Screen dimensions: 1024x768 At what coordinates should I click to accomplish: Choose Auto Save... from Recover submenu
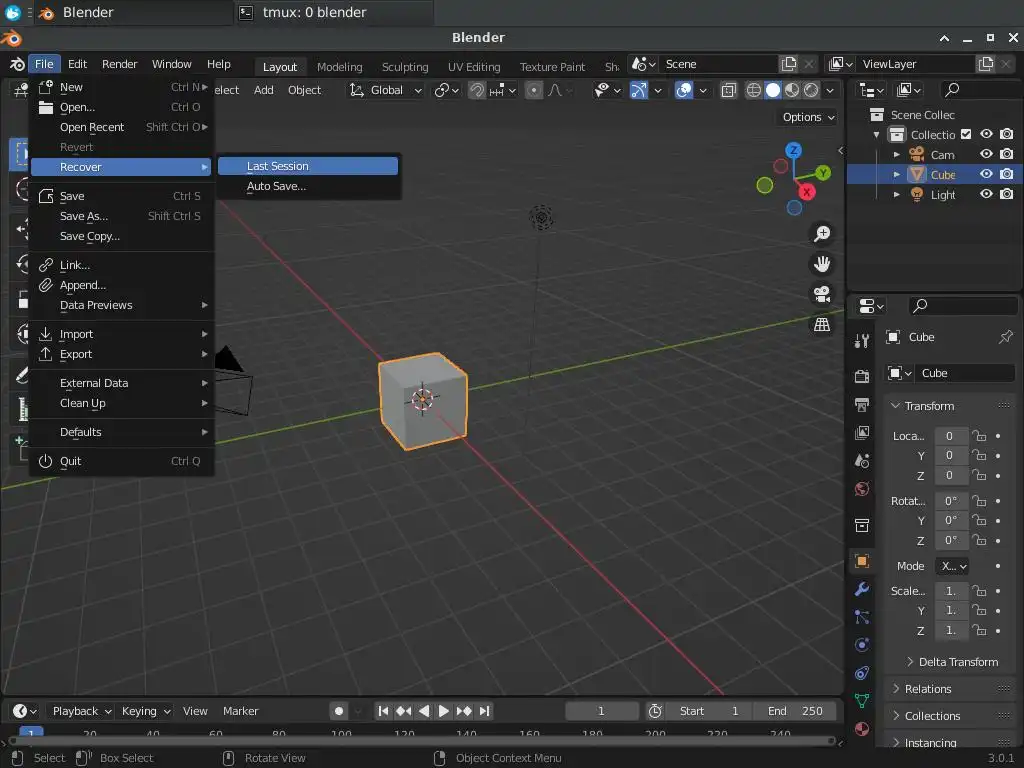[x=308, y=186]
